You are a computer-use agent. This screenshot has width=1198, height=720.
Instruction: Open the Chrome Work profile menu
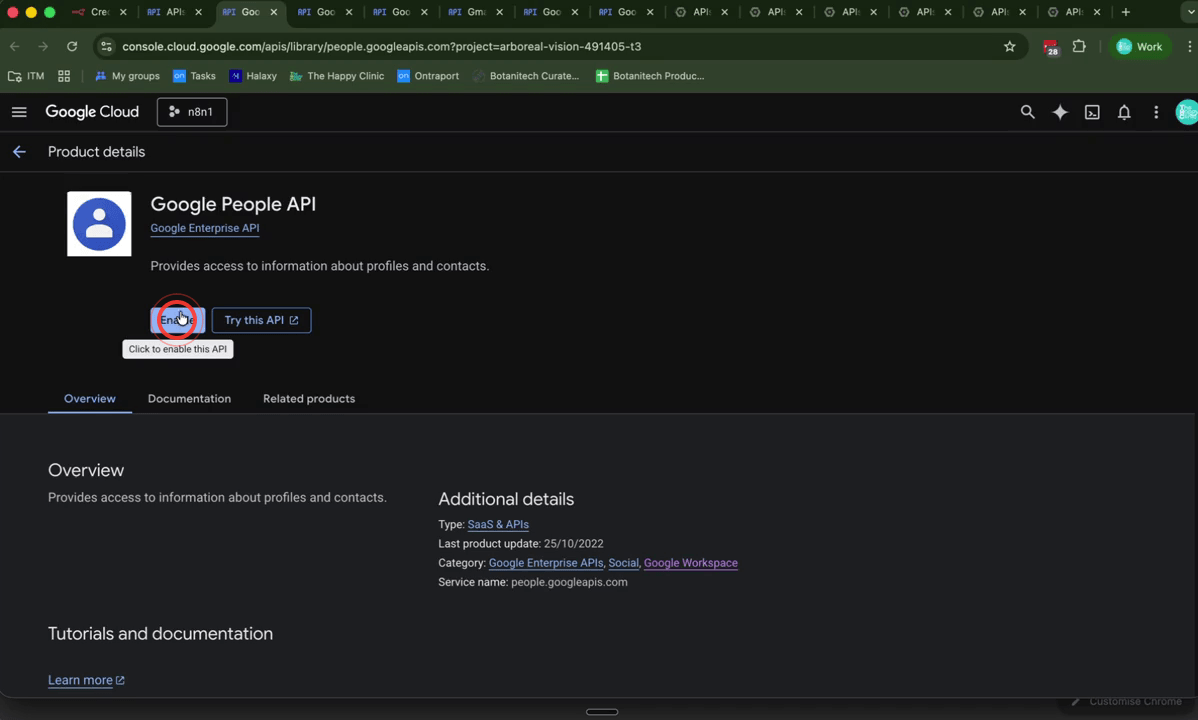[x=1139, y=46]
